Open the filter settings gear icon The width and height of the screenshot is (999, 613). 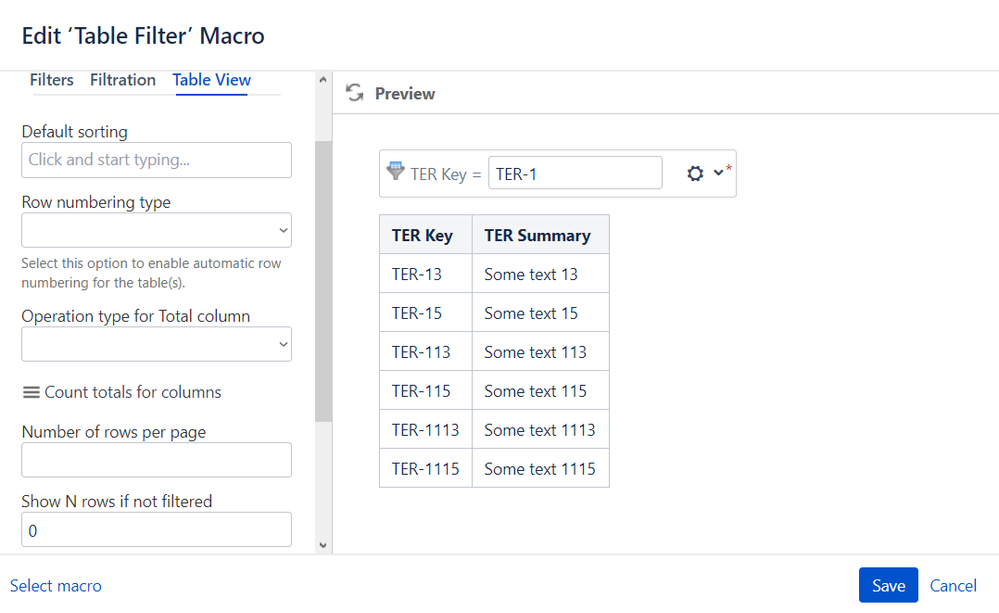pyautogui.click(x=695, y=173)
